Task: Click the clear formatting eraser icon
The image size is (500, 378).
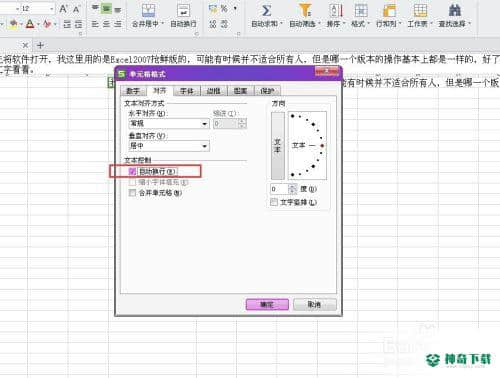Action: click(x=47, y=24)
